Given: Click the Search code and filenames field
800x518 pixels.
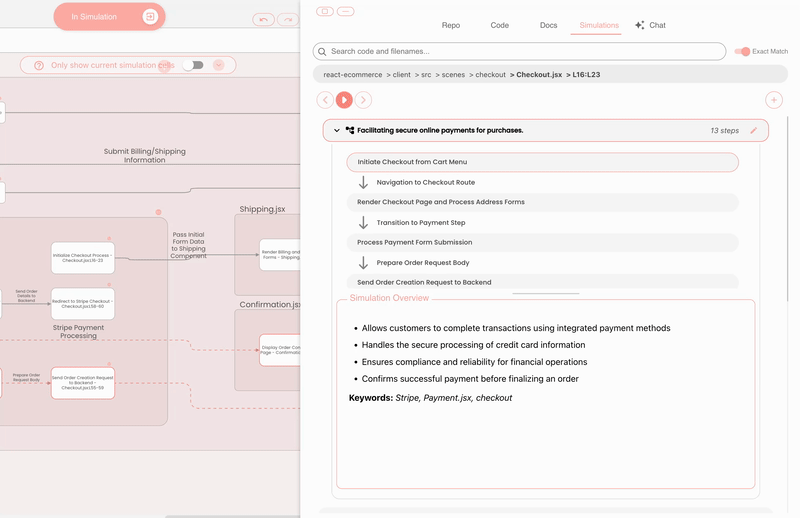Looking at the screenshot, I should pyautogui.click(x=520, y=51).
